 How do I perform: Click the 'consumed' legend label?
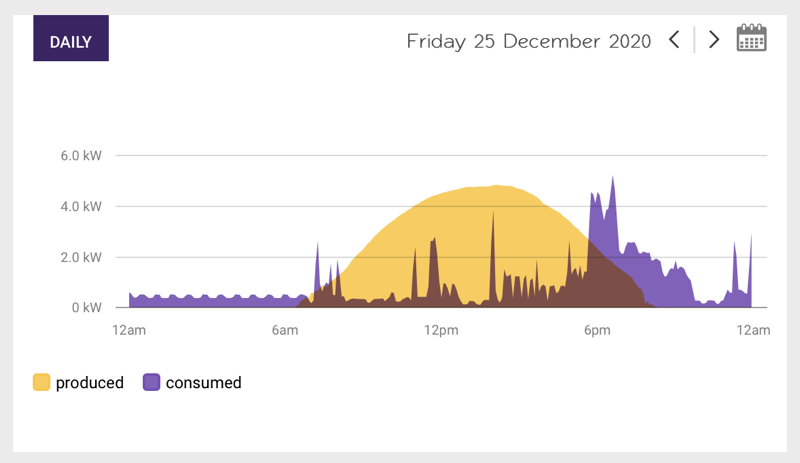203,382
